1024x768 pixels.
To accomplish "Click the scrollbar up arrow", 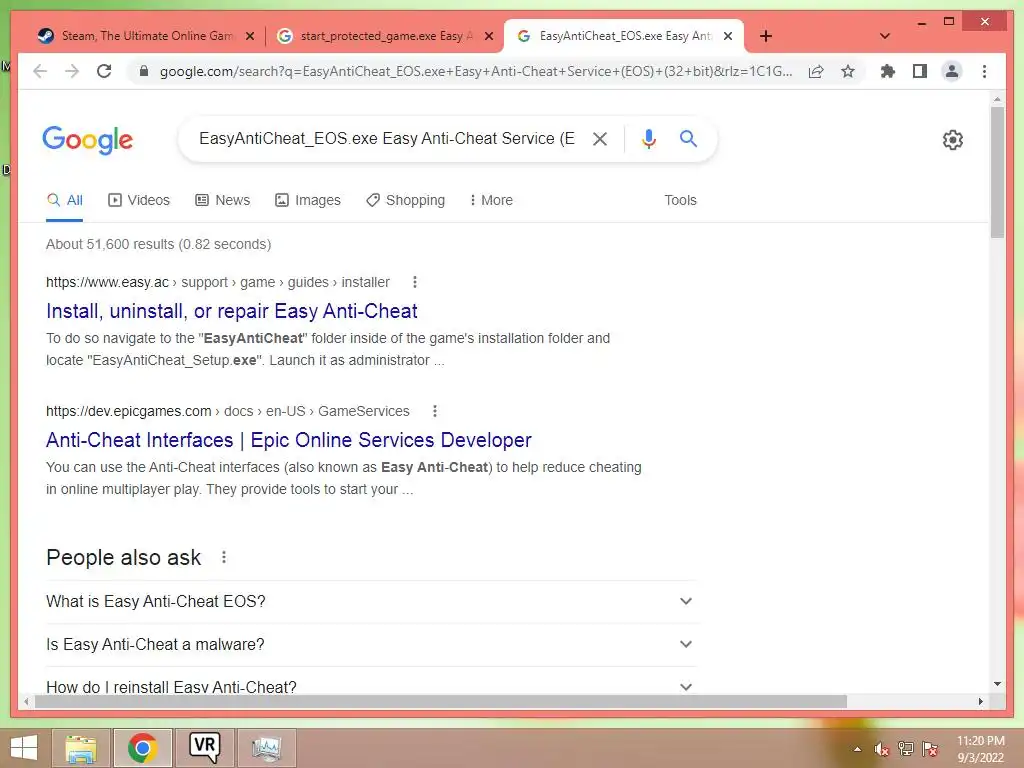I will tap(997, 99).
